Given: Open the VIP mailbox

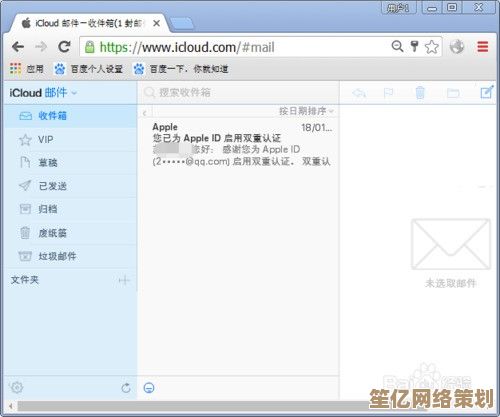Looking at the screenshot, I should 71,139.
